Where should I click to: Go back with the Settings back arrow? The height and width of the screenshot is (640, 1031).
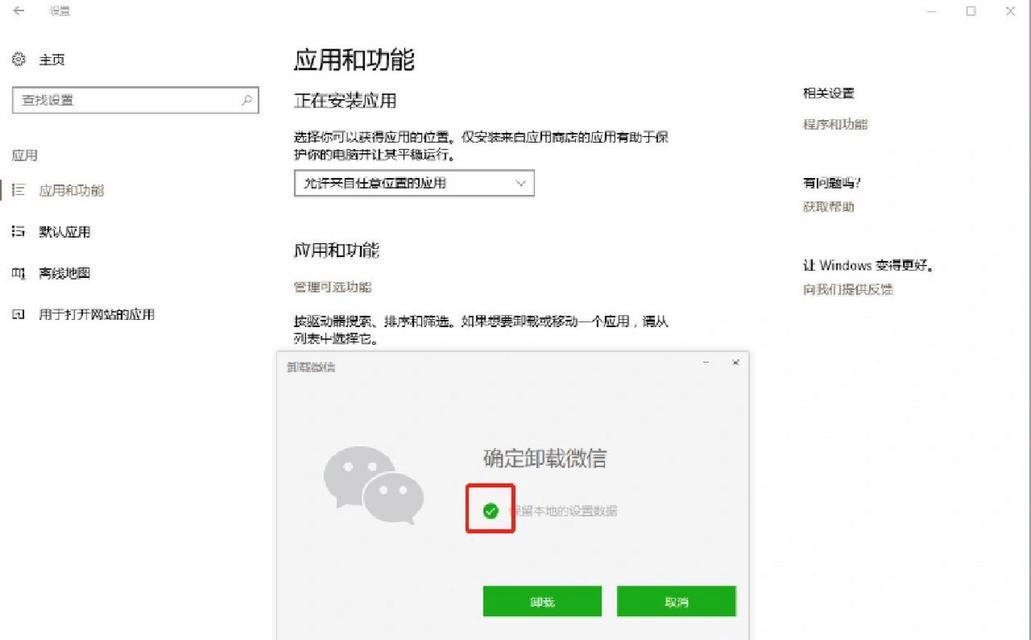[x=18, y=11]
